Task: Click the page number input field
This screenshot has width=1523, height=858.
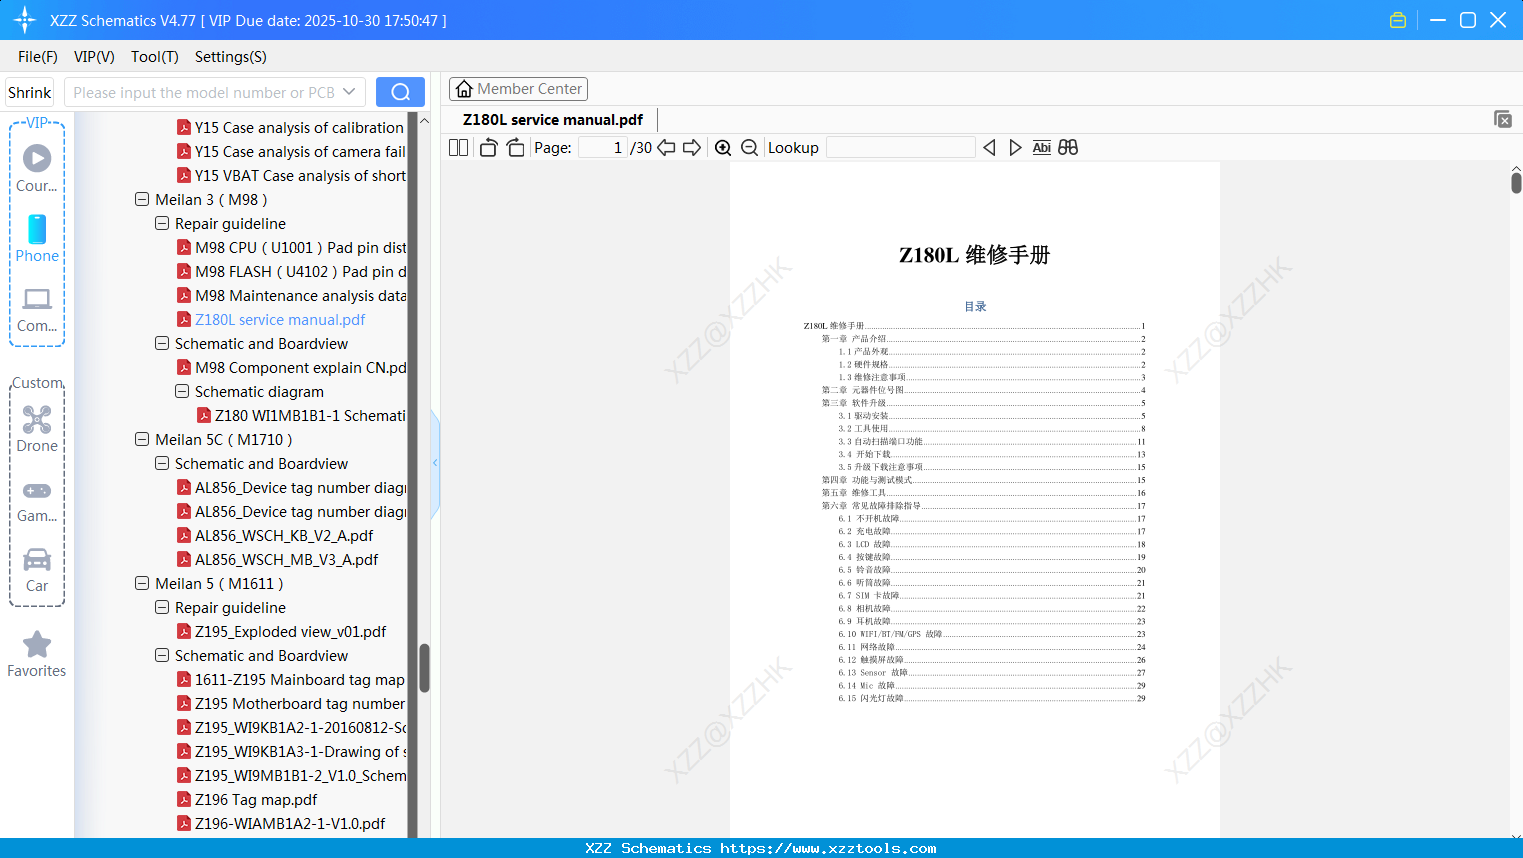Action: [x=600, y=146]
